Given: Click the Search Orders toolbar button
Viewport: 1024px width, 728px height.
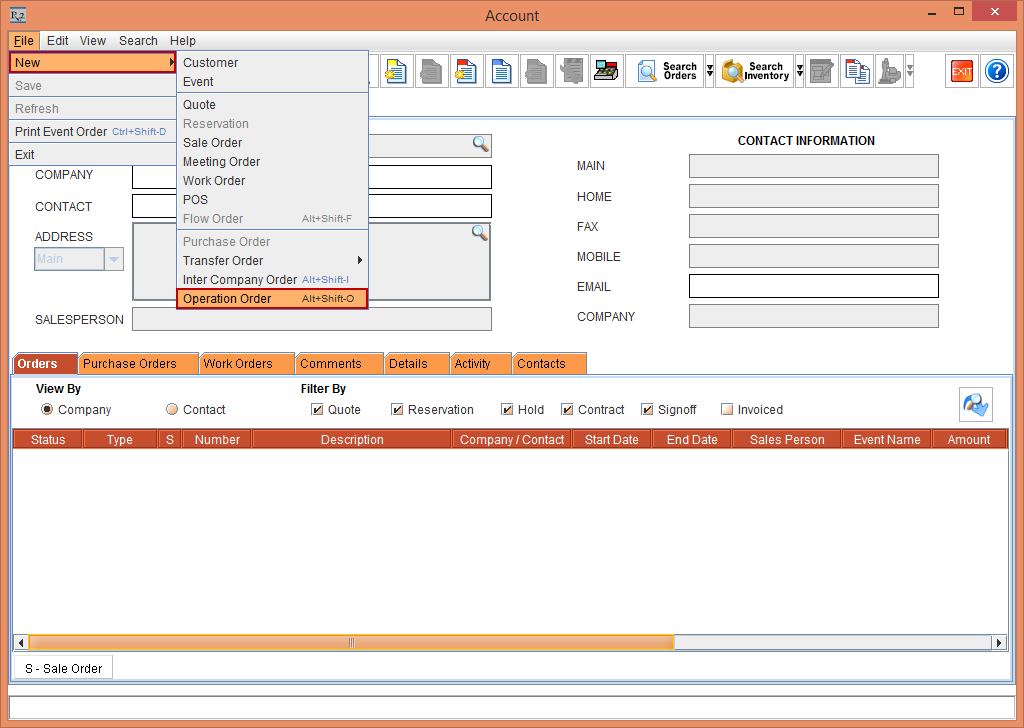Looking at the screenshot, I should coord(665,71).
